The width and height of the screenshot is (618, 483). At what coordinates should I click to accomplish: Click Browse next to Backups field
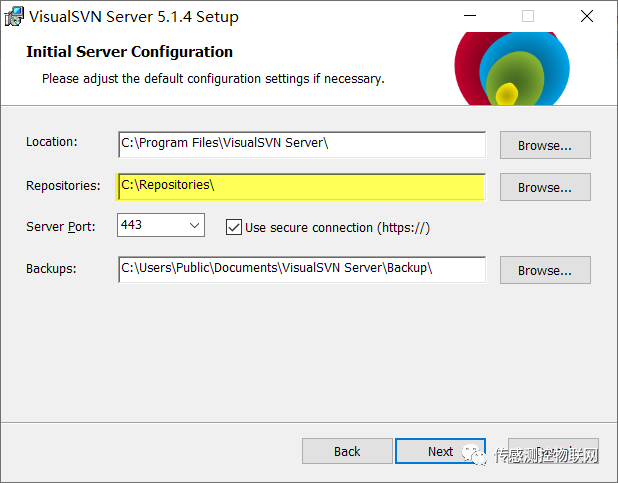click(545, 270)
